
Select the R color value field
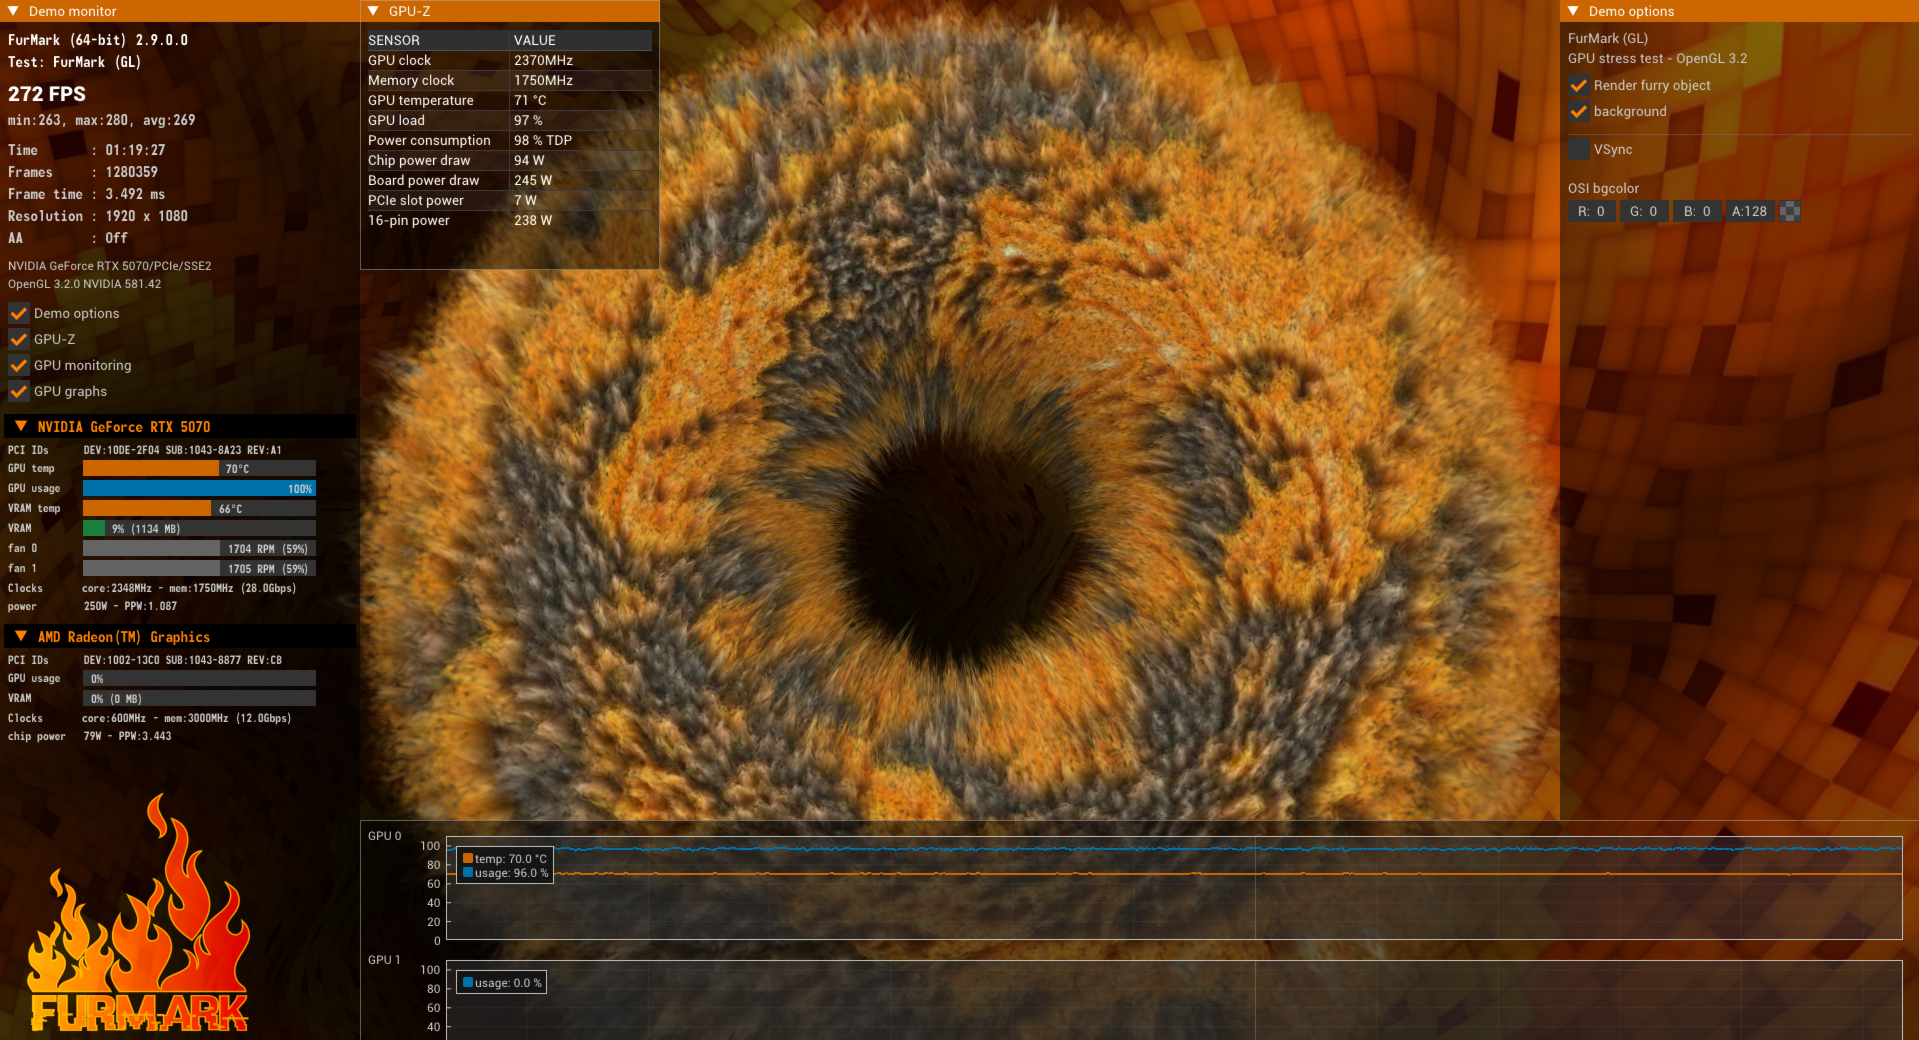pos(1591,211)
